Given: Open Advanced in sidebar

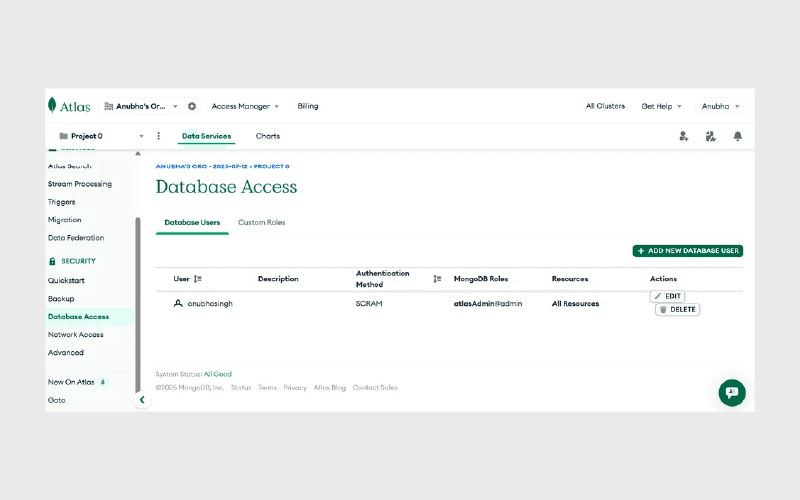Looking at the screenshot, I should [x=65, y=353].
